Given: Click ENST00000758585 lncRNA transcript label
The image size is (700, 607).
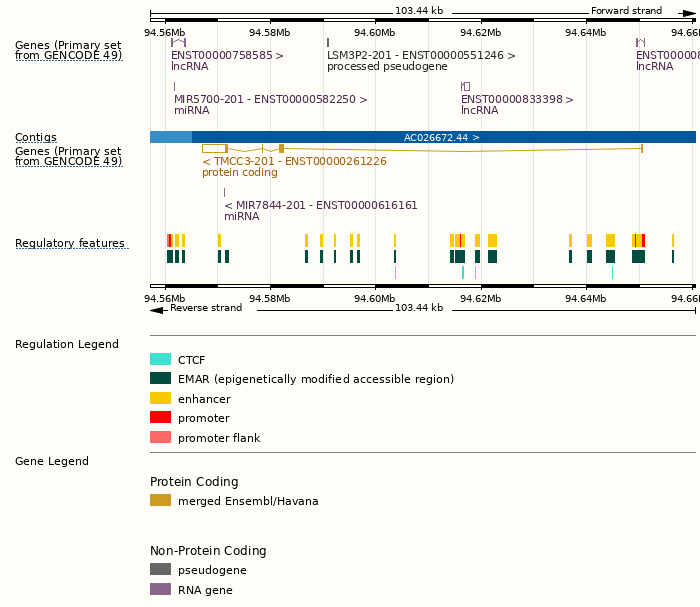Looking at the screenshot, I should point(227,55).
